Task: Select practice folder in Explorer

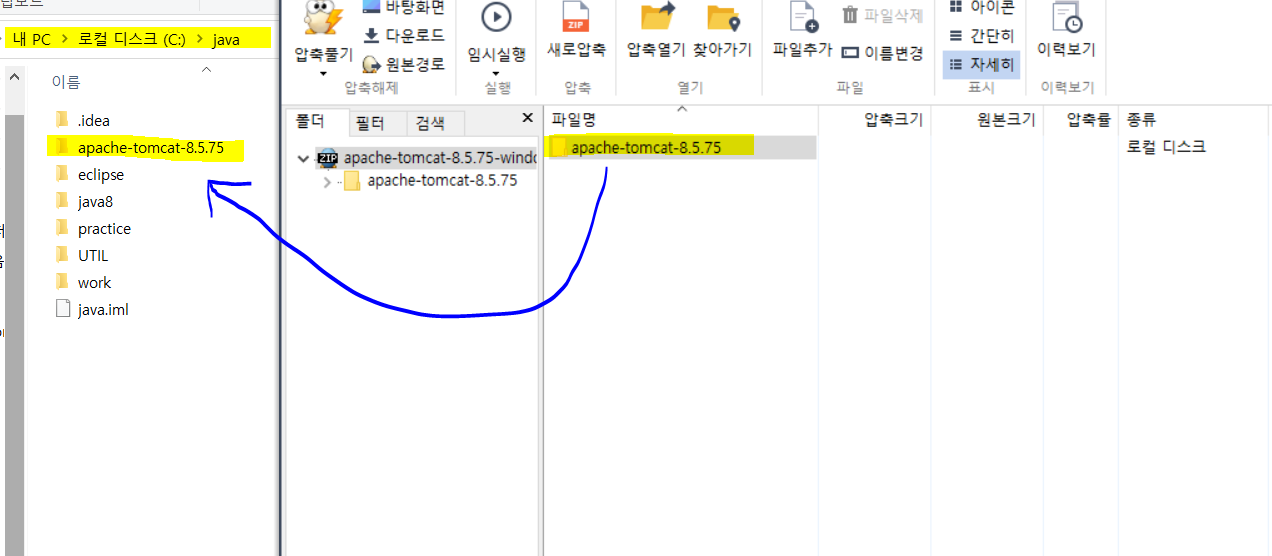Action: 92,228
